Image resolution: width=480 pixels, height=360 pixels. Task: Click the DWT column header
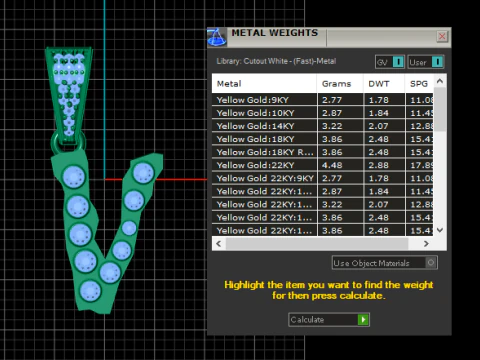pyautogui.click(x=384, y=84)
